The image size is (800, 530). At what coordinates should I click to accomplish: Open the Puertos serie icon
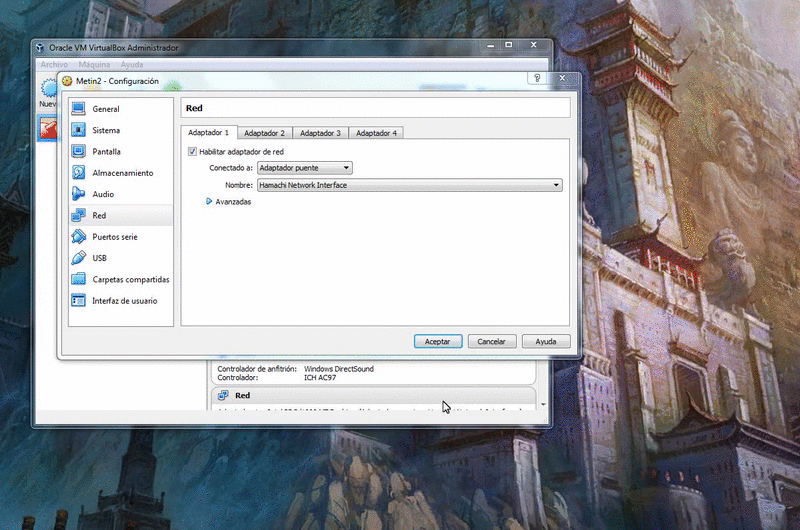[79, 237]
